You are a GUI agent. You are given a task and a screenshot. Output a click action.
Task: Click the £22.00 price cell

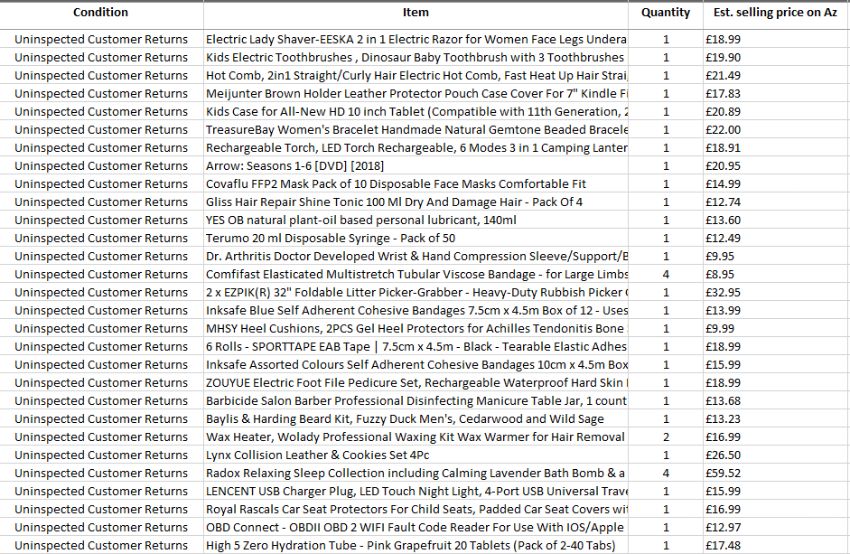pyautogui.click(x=776, y=130)
